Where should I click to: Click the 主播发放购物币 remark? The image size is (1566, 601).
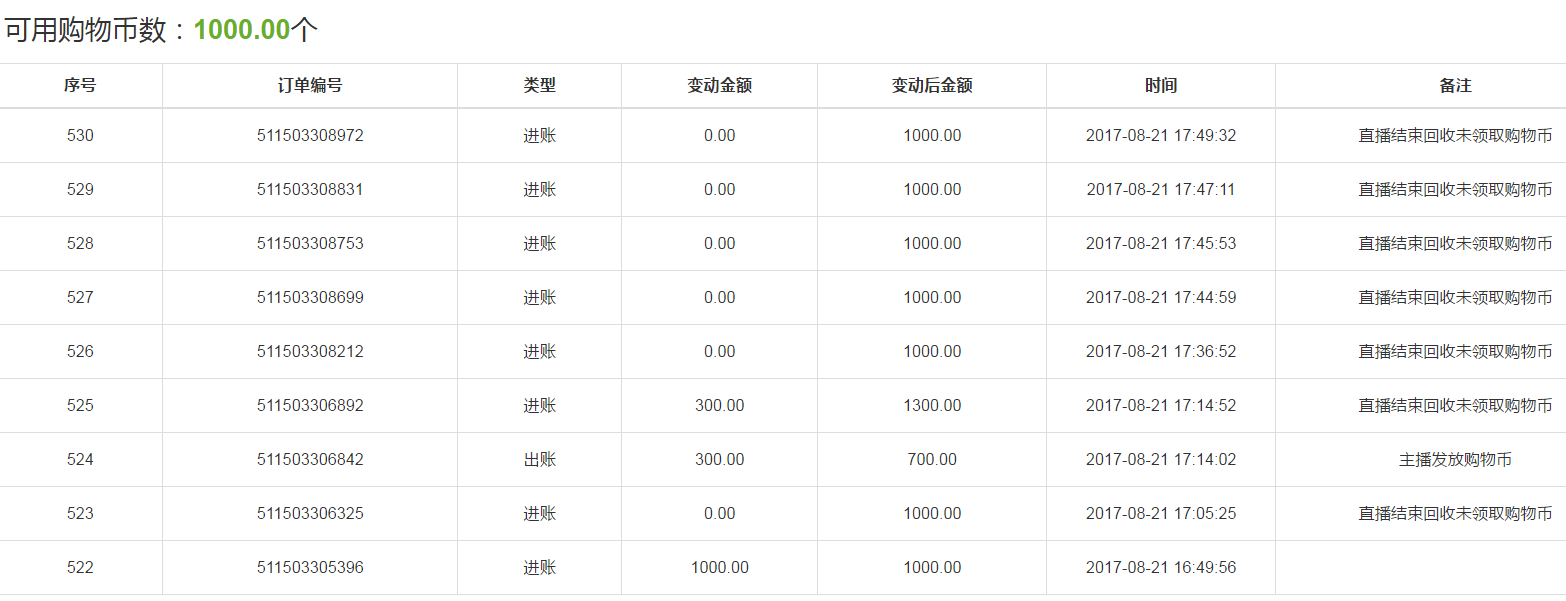[x=1455, y=460]
